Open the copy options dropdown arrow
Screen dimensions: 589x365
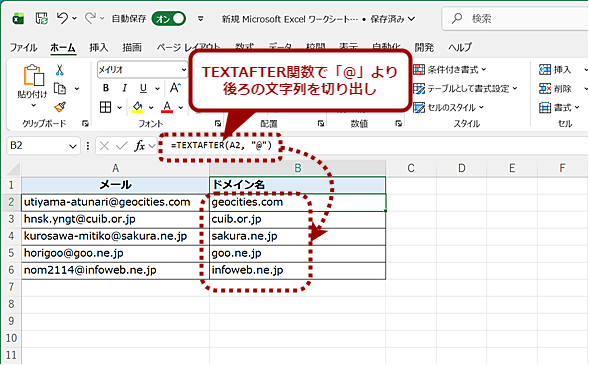[x=77, y=89]
